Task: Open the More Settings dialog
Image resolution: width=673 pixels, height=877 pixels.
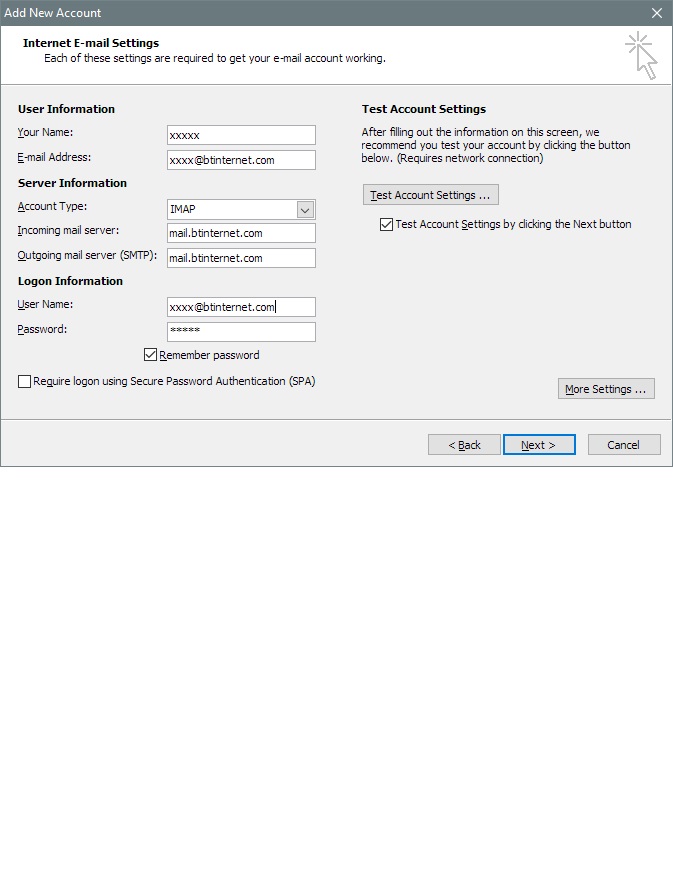Action: pyautogui.click(x=606, y=389)
